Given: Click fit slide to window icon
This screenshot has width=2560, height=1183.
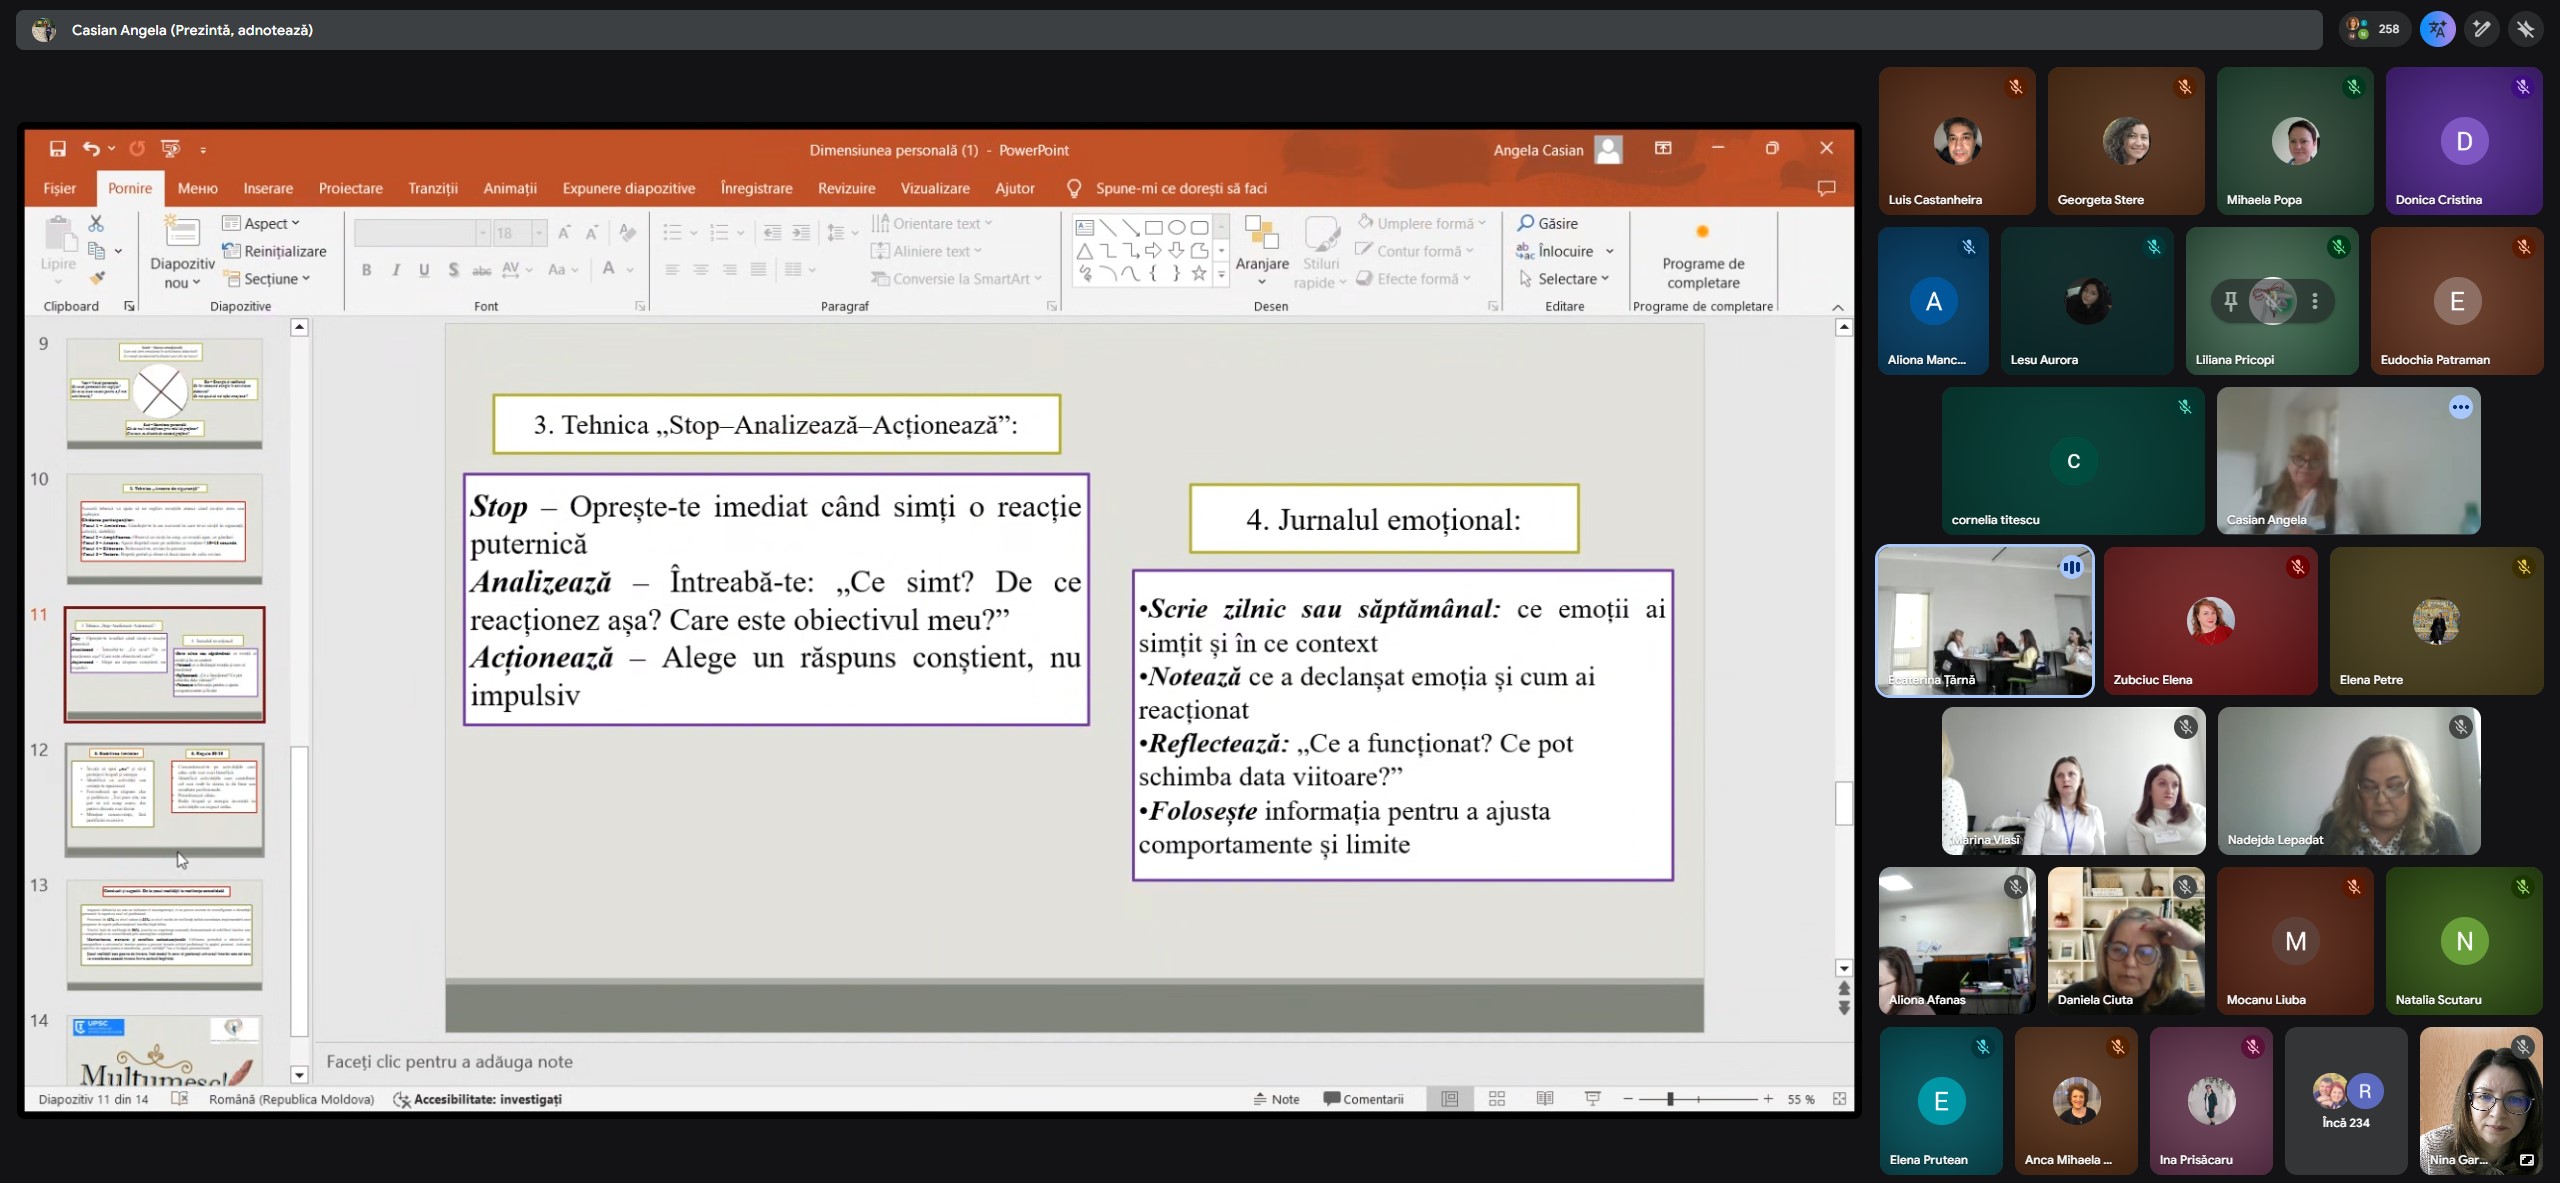Looking at the screenshot, I should 1839,1099.
